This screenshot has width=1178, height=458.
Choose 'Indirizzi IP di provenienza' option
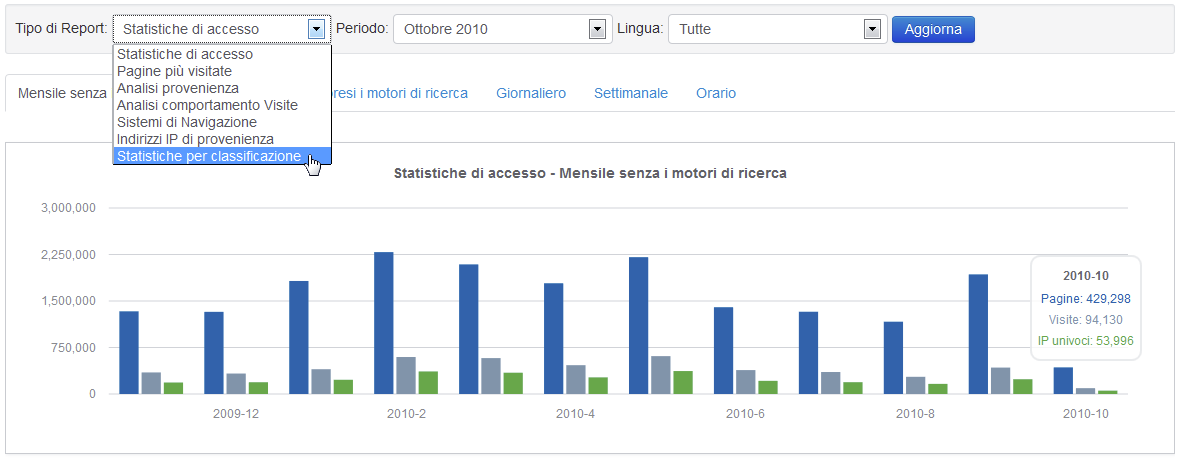click(222, 139)
